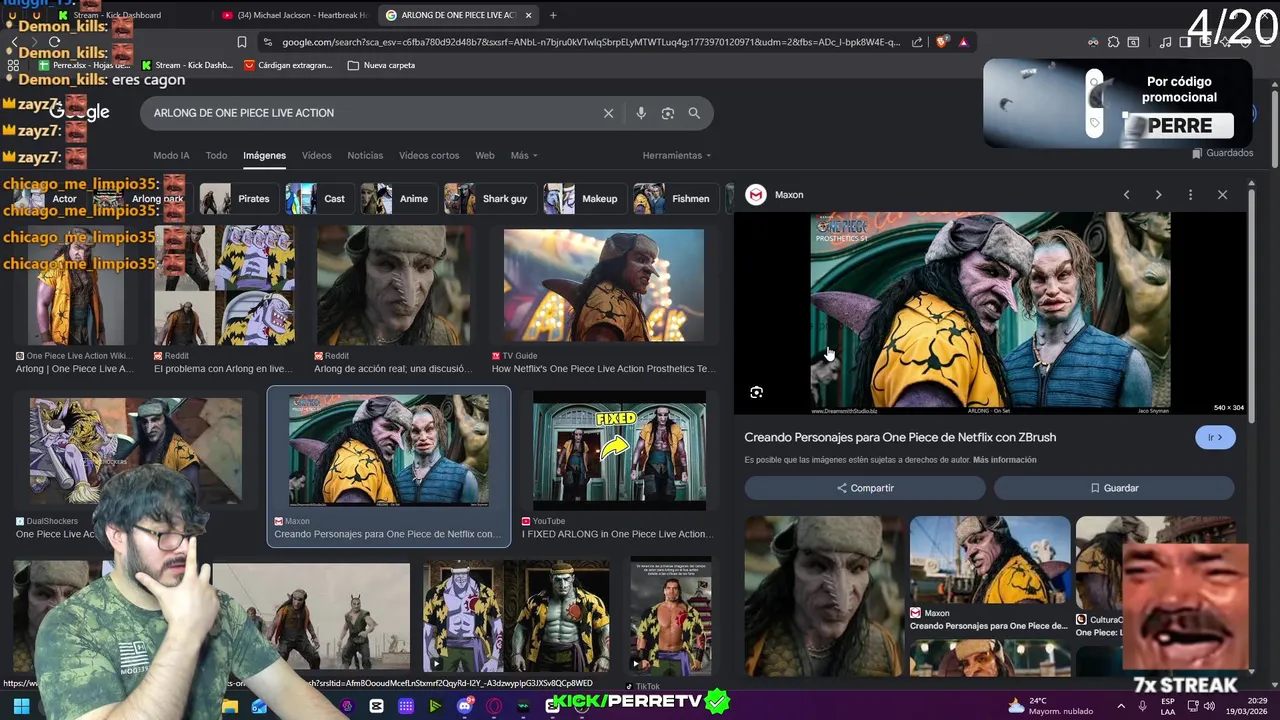
Task: Show previous image in preview panel
Action: point(1126,195)
